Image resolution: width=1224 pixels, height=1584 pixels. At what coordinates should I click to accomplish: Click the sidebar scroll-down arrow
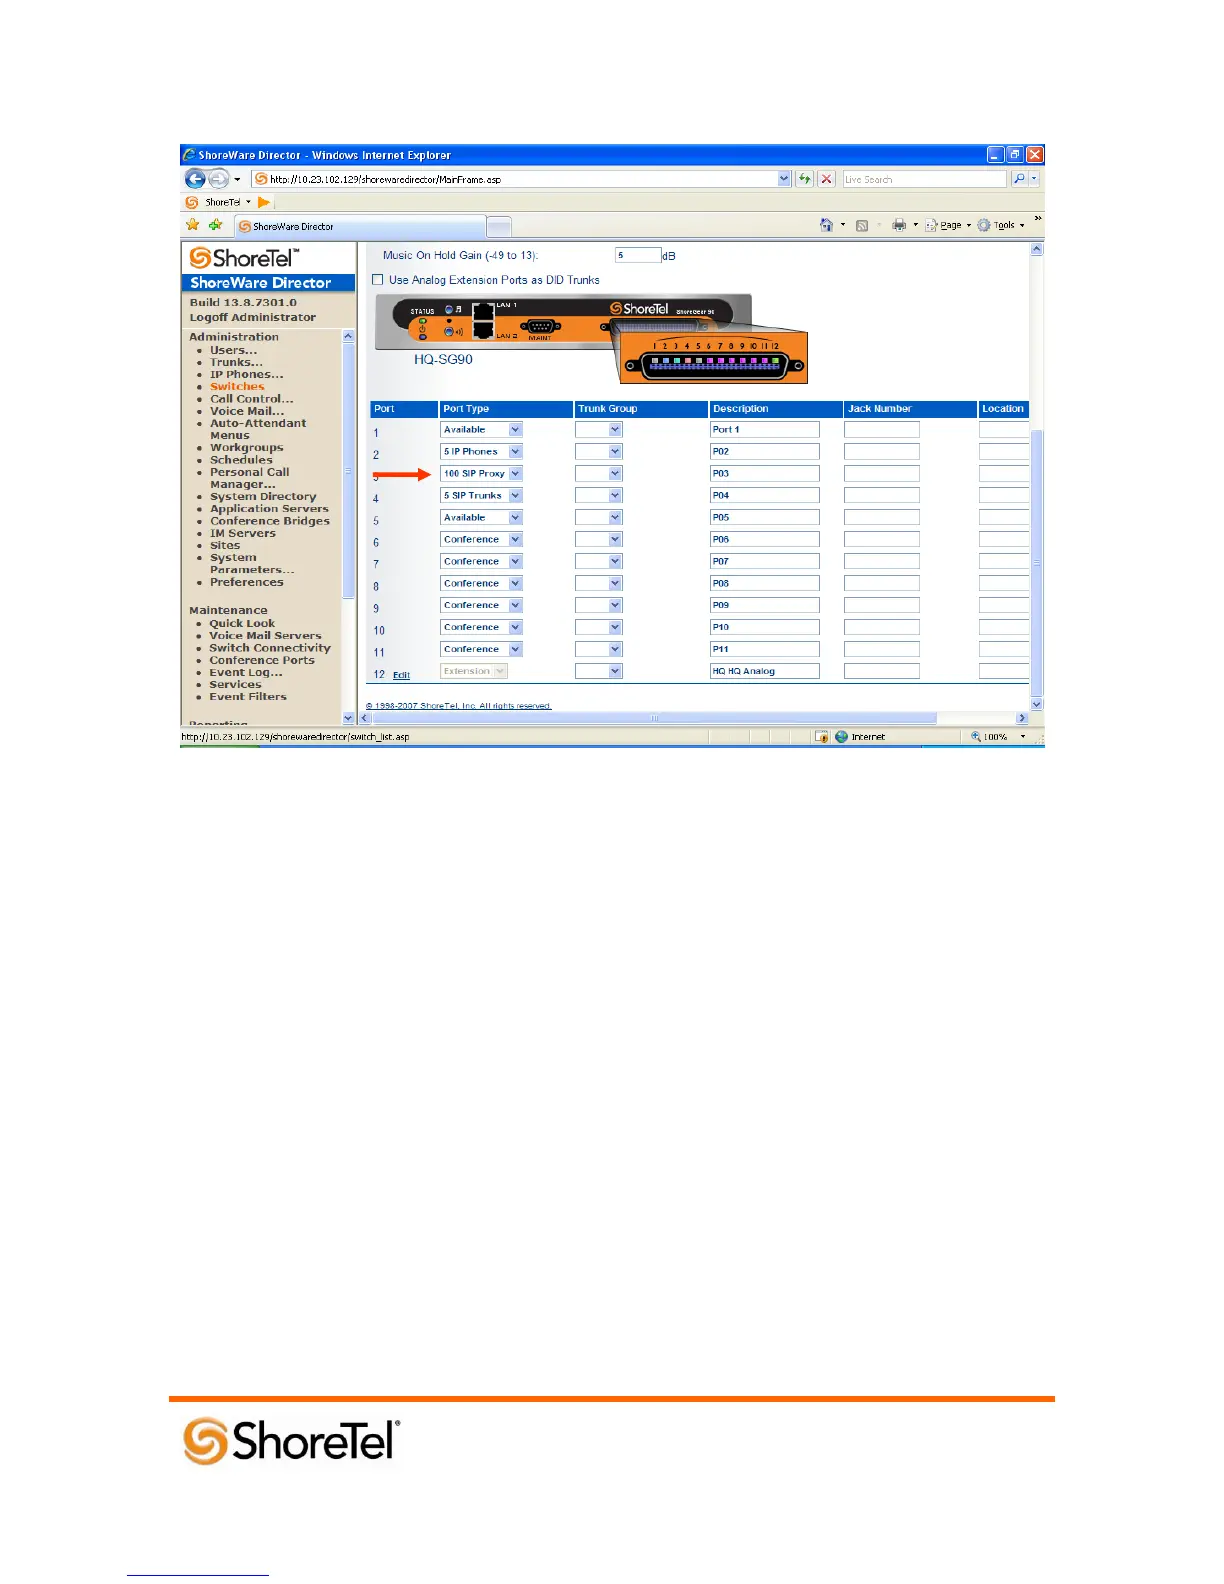(x=348, y=718)
